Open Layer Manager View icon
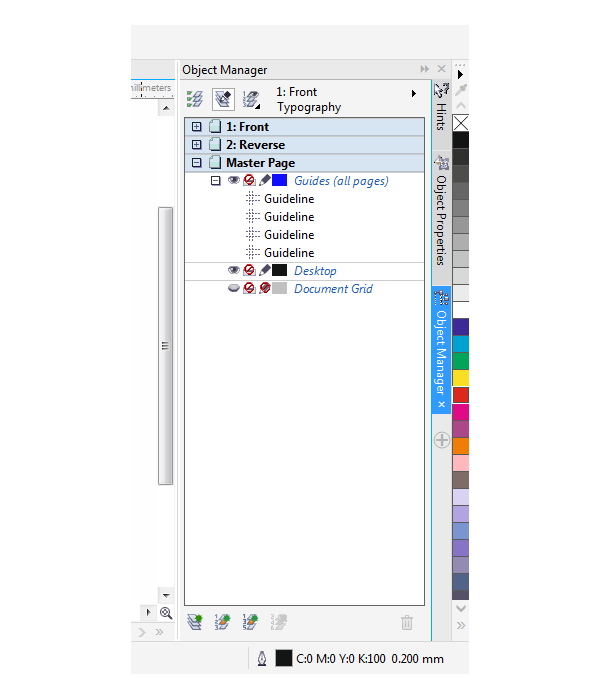The height and width of the screenshot is (700, 600). [251, 99]
